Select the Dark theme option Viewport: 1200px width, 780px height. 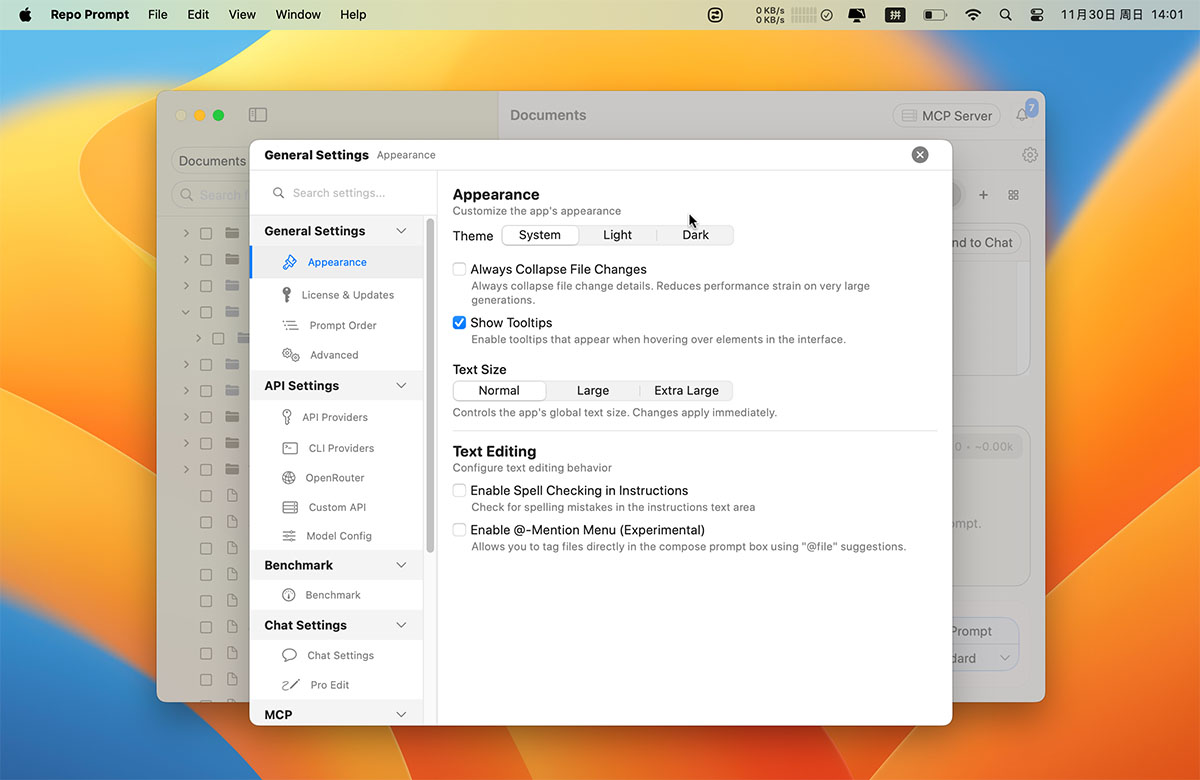tap(695, 235)
